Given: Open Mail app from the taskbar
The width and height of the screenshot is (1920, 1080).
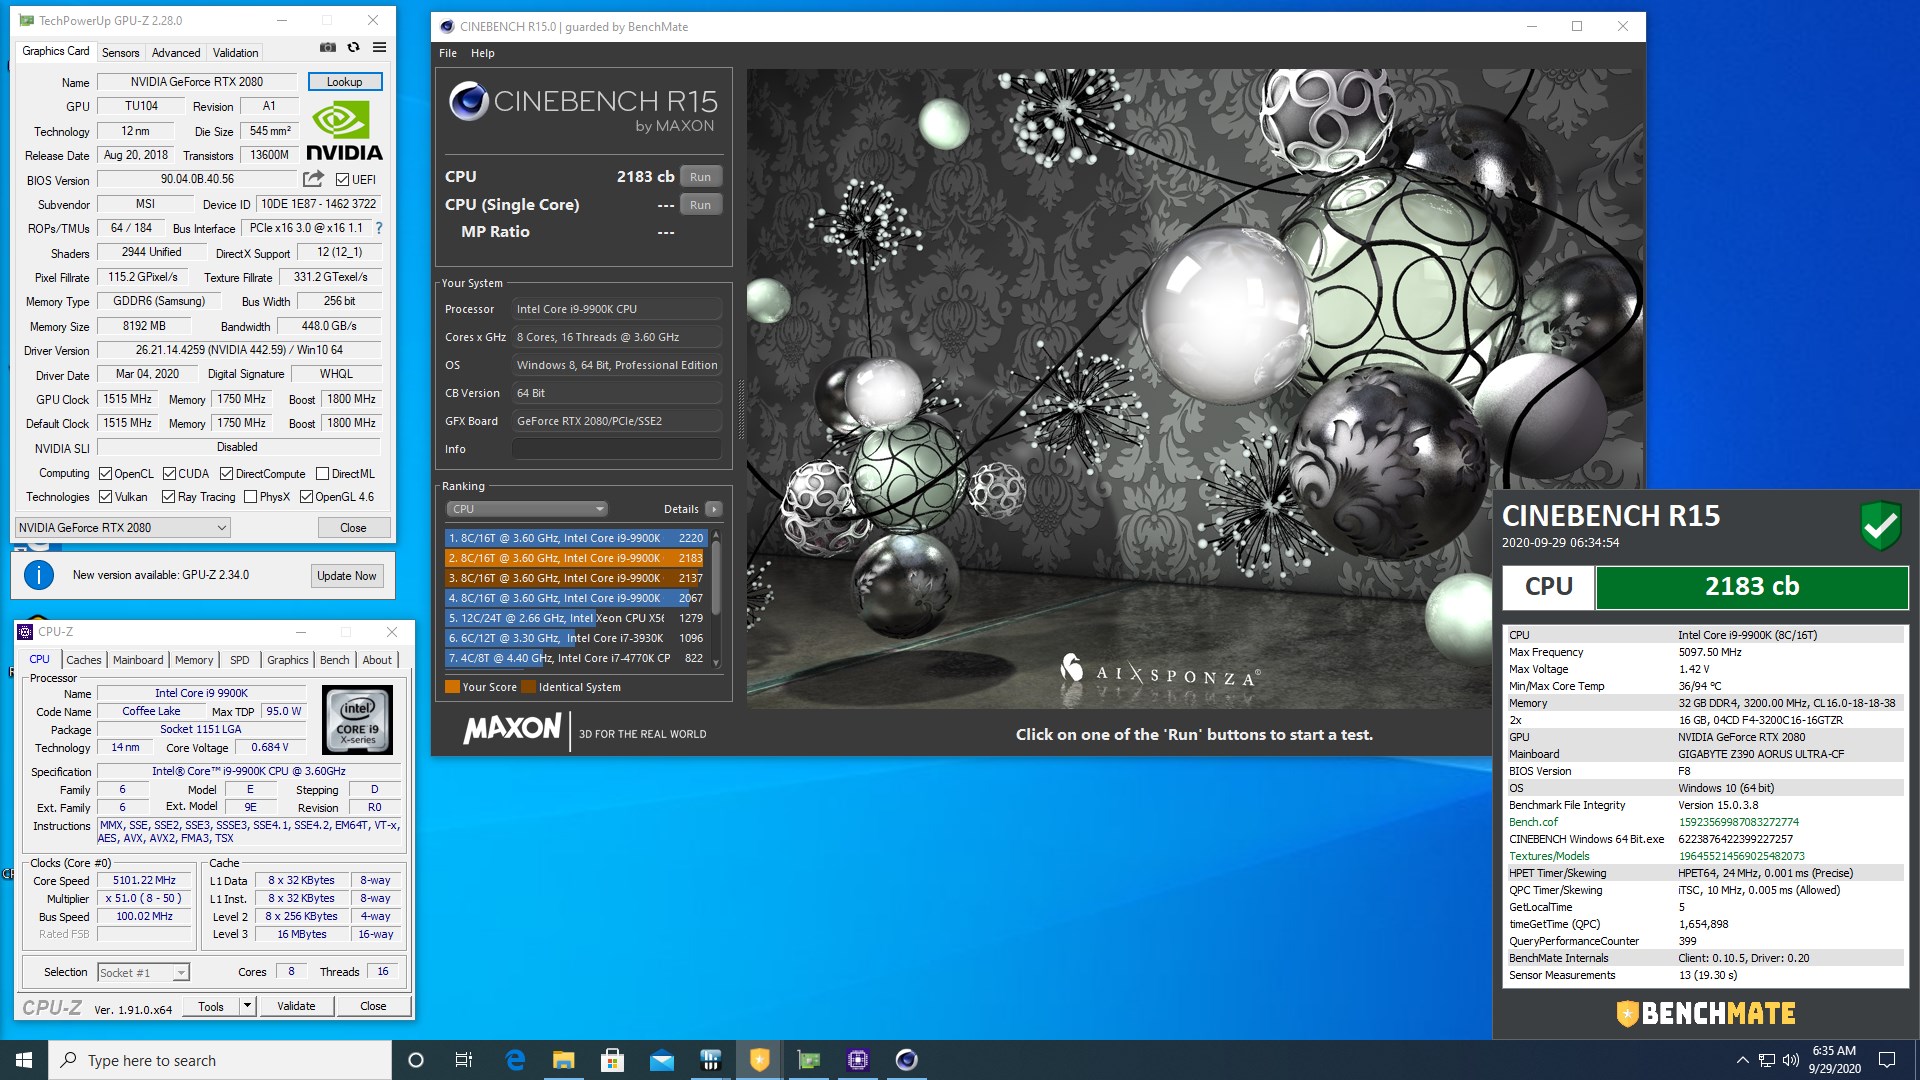Looking at the screenshot, I should click(661, 1060).
